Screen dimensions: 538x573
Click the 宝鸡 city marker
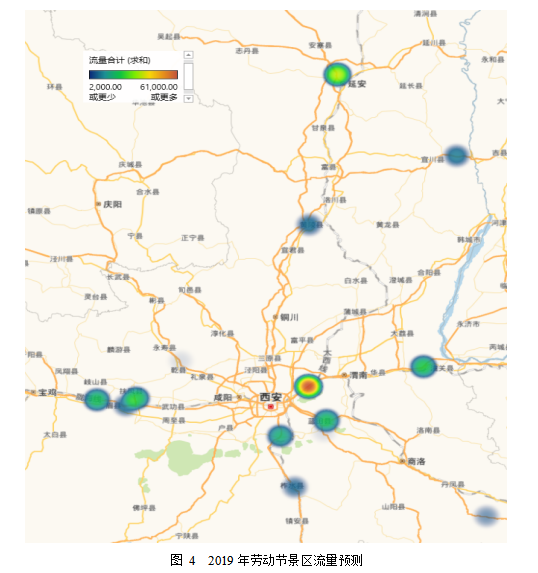(x=33, y=392)
